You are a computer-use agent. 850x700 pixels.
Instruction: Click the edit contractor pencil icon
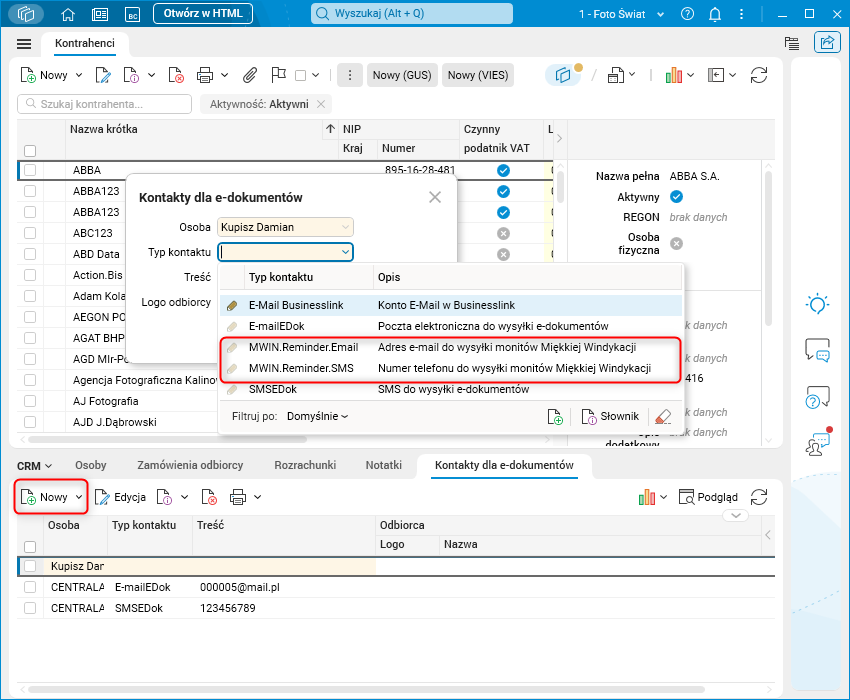pos(103,75)
